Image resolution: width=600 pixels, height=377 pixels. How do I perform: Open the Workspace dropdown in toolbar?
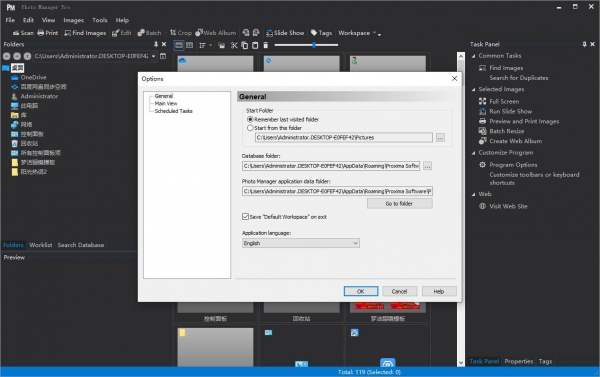click(357, 33)
